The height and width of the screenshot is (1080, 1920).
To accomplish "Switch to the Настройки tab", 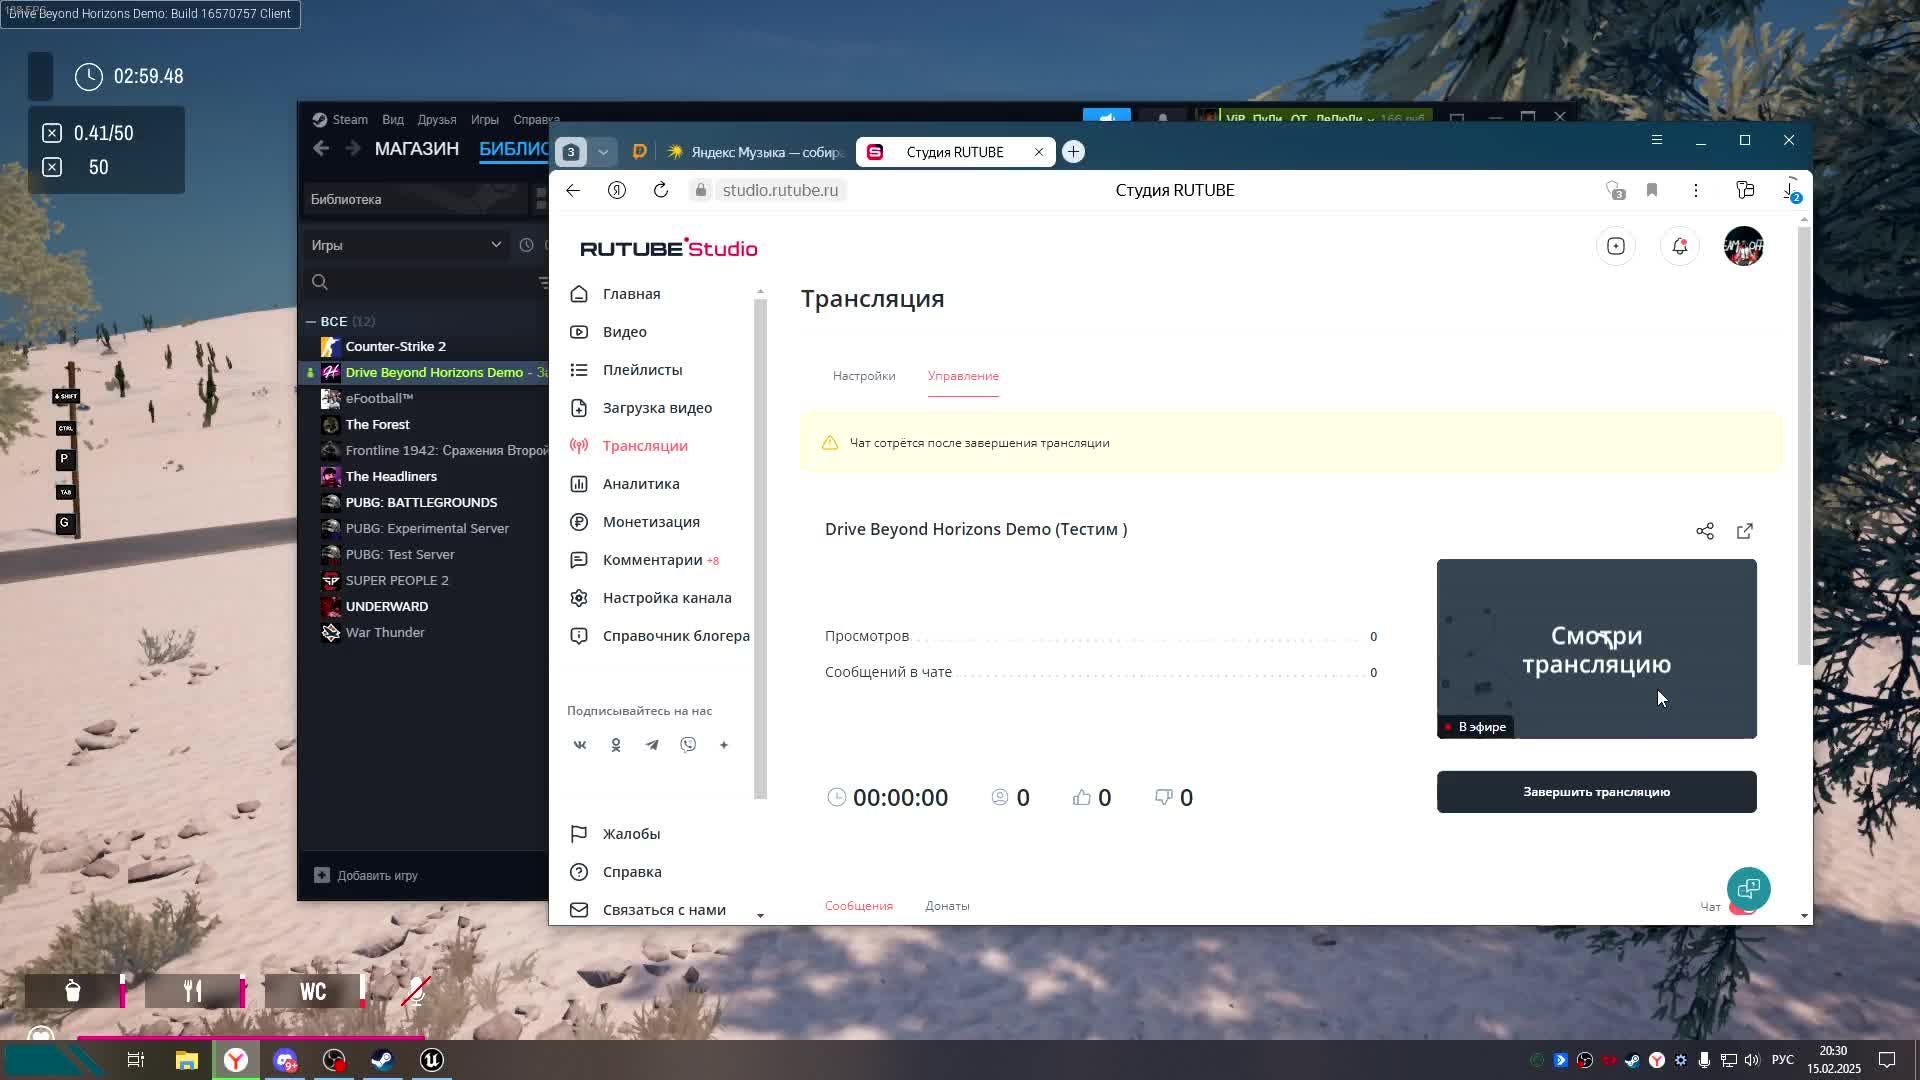I will 864,376.
